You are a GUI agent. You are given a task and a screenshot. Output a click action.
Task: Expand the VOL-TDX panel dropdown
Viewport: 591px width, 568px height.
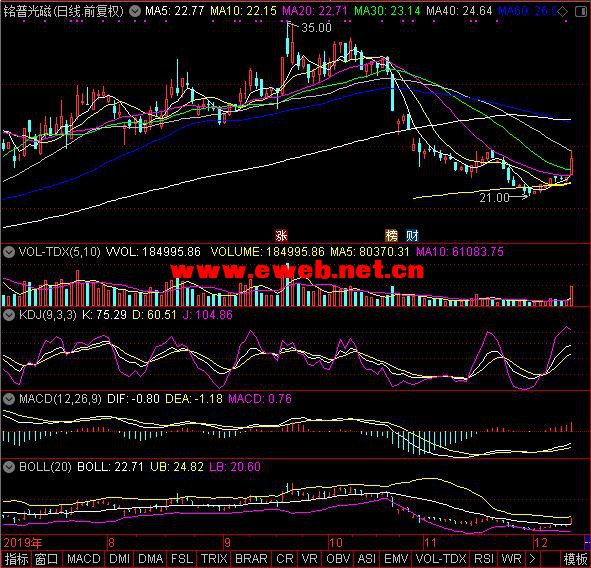9,252
